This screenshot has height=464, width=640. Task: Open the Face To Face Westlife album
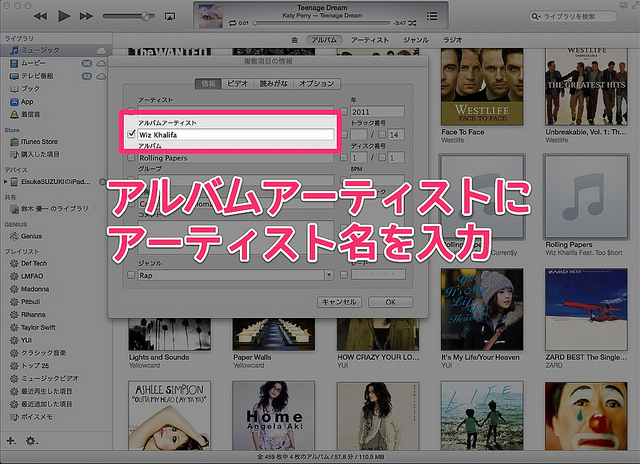482,87
